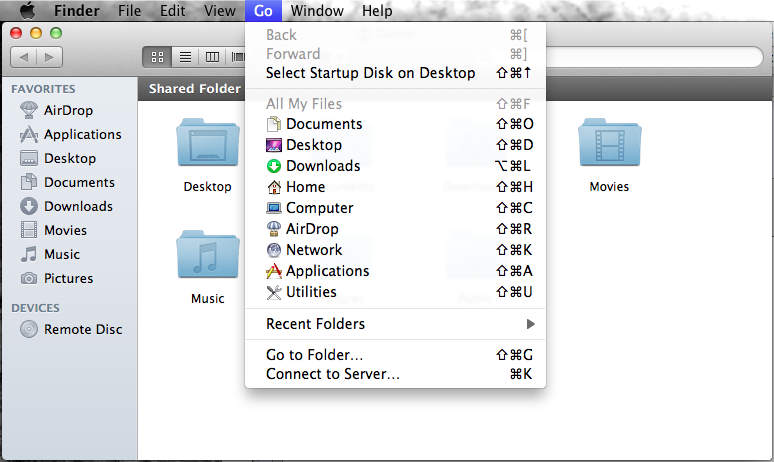Click the DEVICES sidebar heading
Viewport: 774px width, 462px height.
click(x=36, y=308)
